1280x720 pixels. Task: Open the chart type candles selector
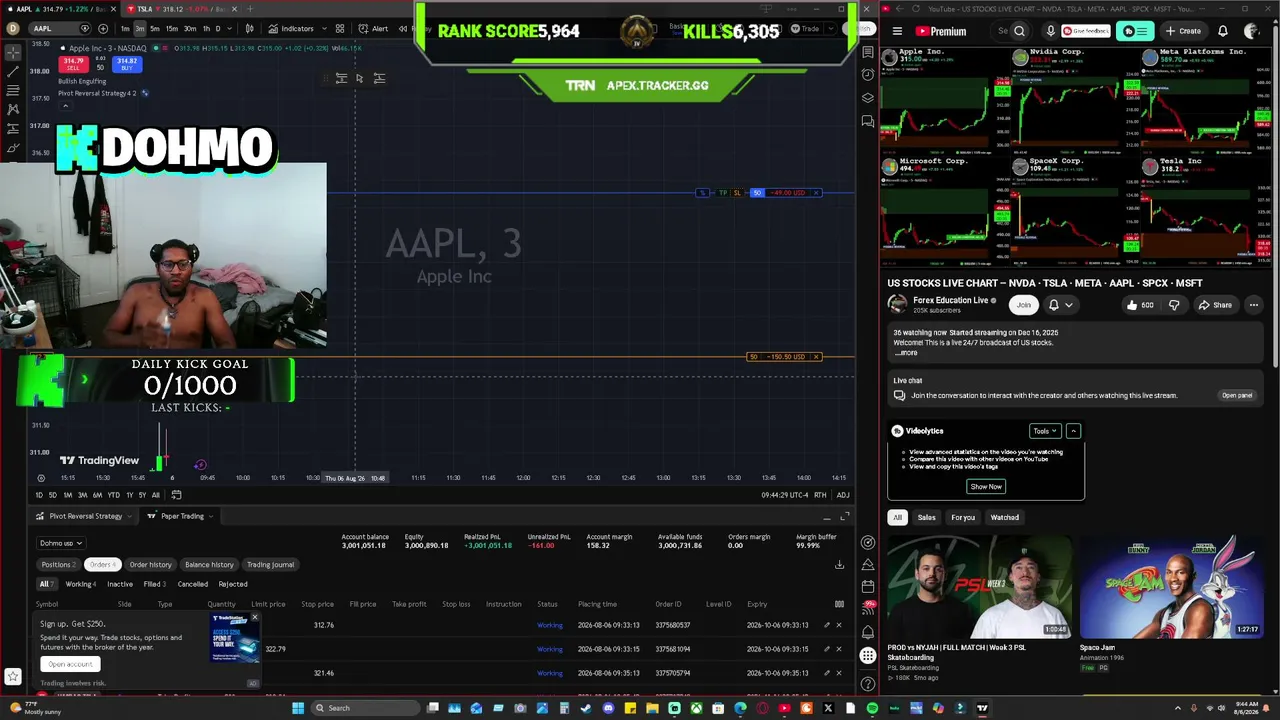point(249,28)
